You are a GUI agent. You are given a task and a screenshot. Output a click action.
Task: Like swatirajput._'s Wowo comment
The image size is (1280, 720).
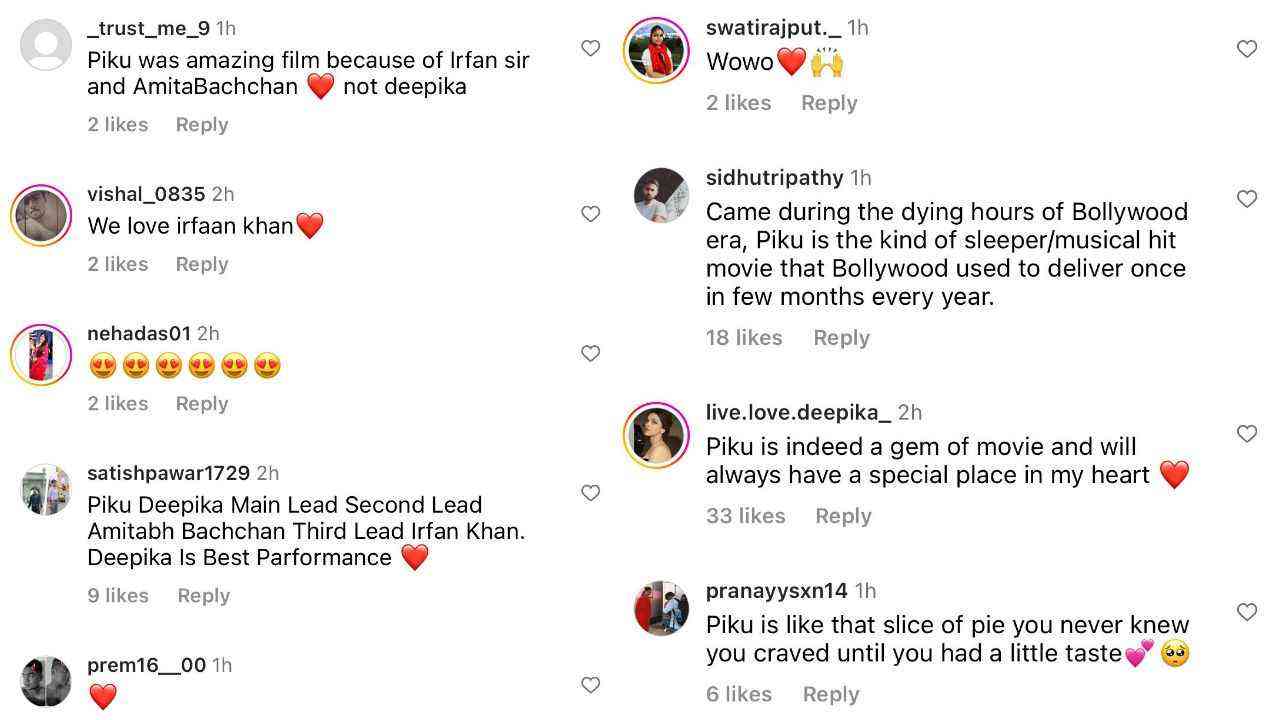pos(1246,49)
